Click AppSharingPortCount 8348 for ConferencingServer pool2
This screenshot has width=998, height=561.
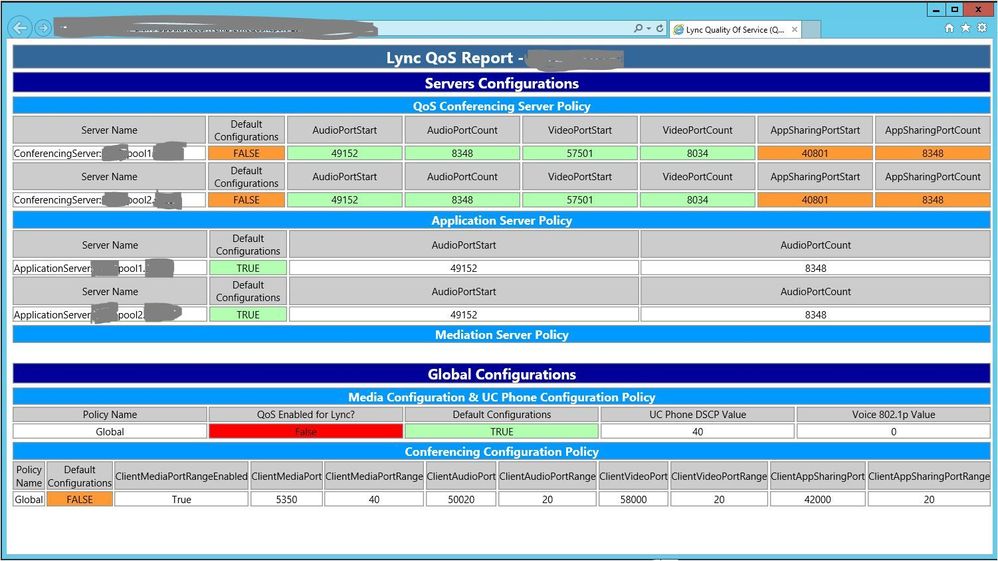pos(932,199)
